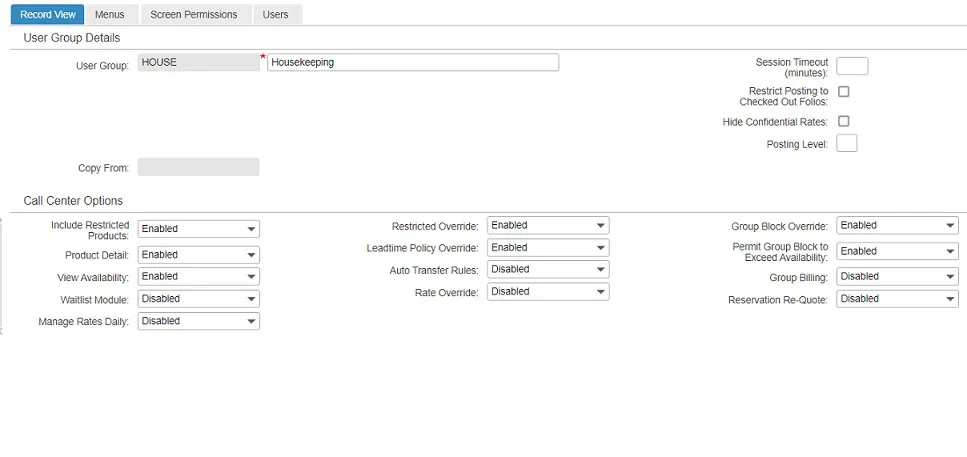Click the 'Waitlist Module:' label
Screen dimensions: 967x457
[x=94, y=300]
